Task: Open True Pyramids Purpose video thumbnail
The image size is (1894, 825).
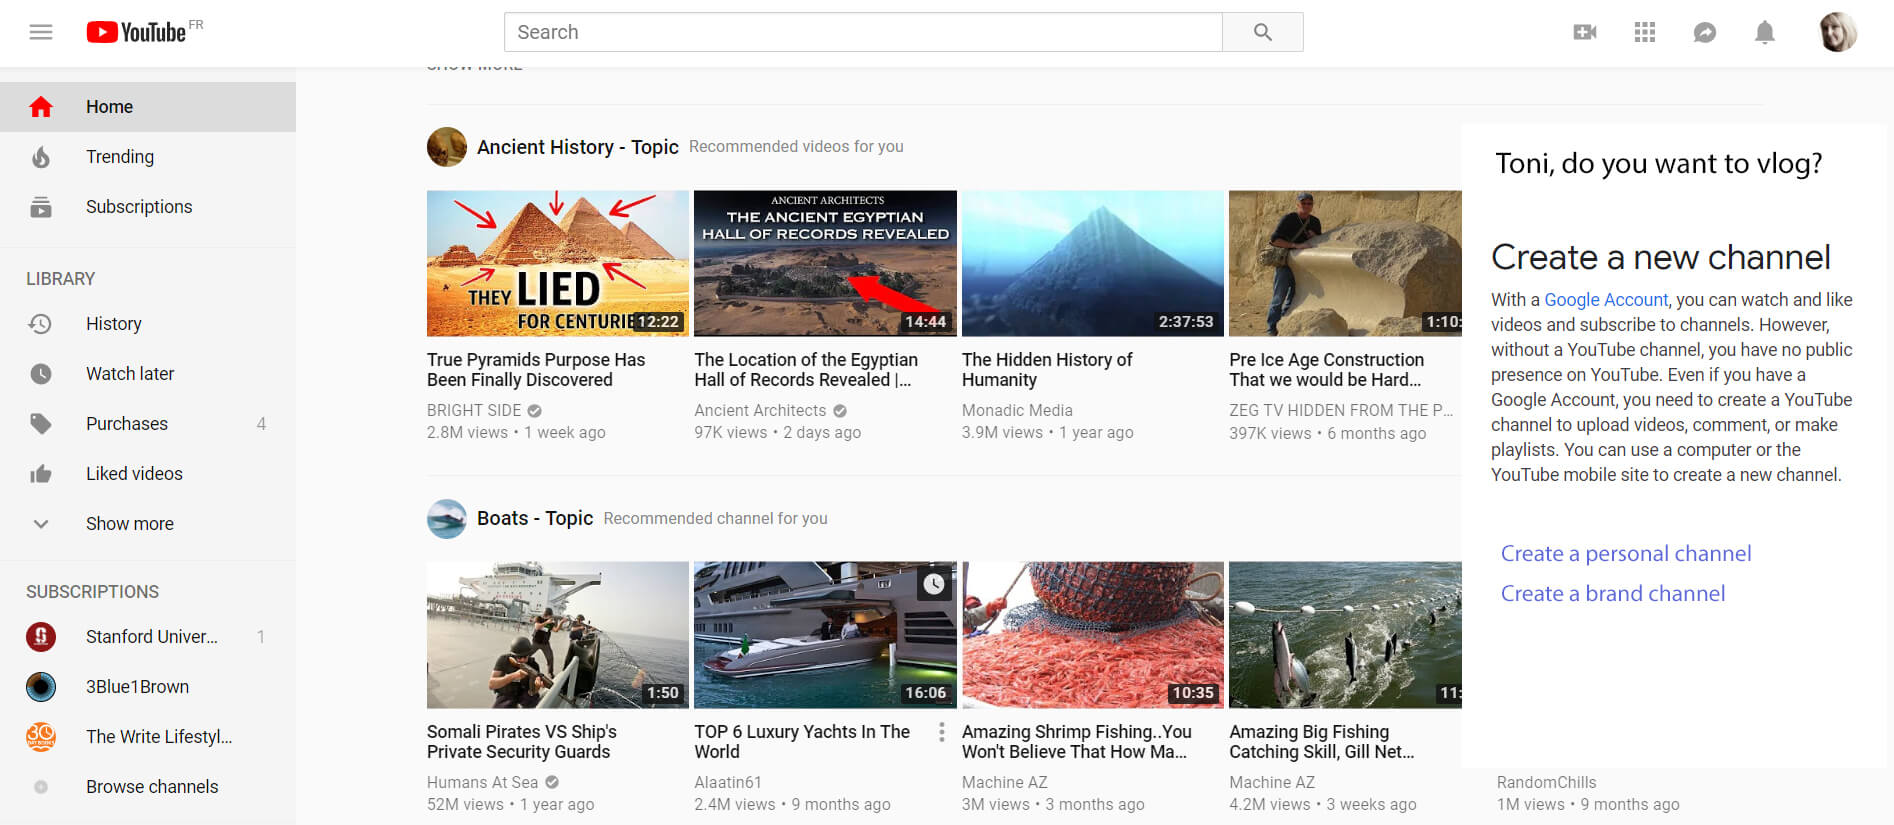Action: tap(558, 263)
